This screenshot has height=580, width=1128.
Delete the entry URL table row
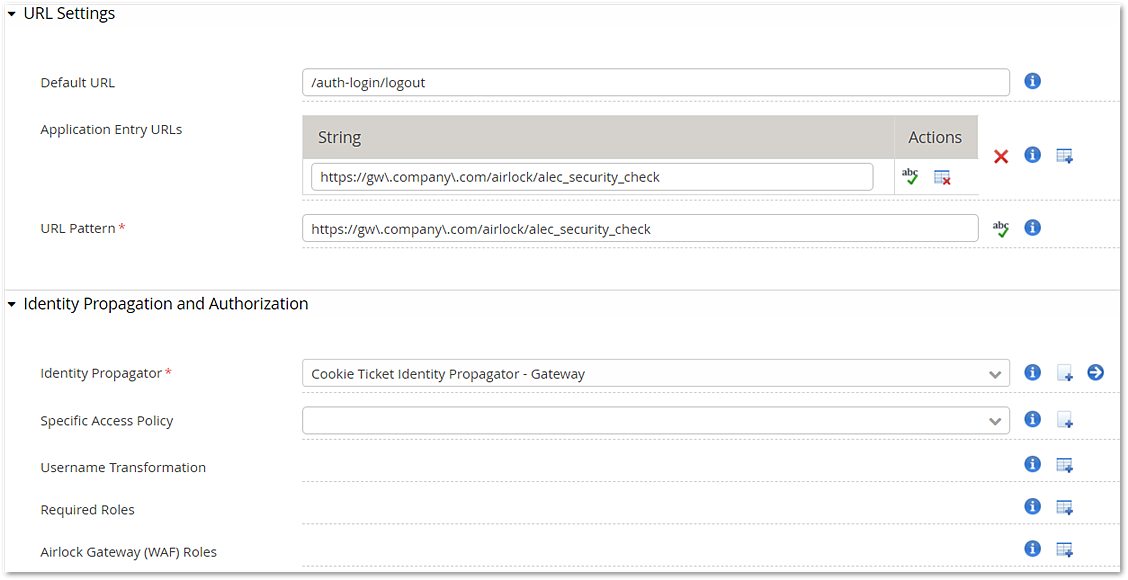pyautogui.click(x=942, y=177)
